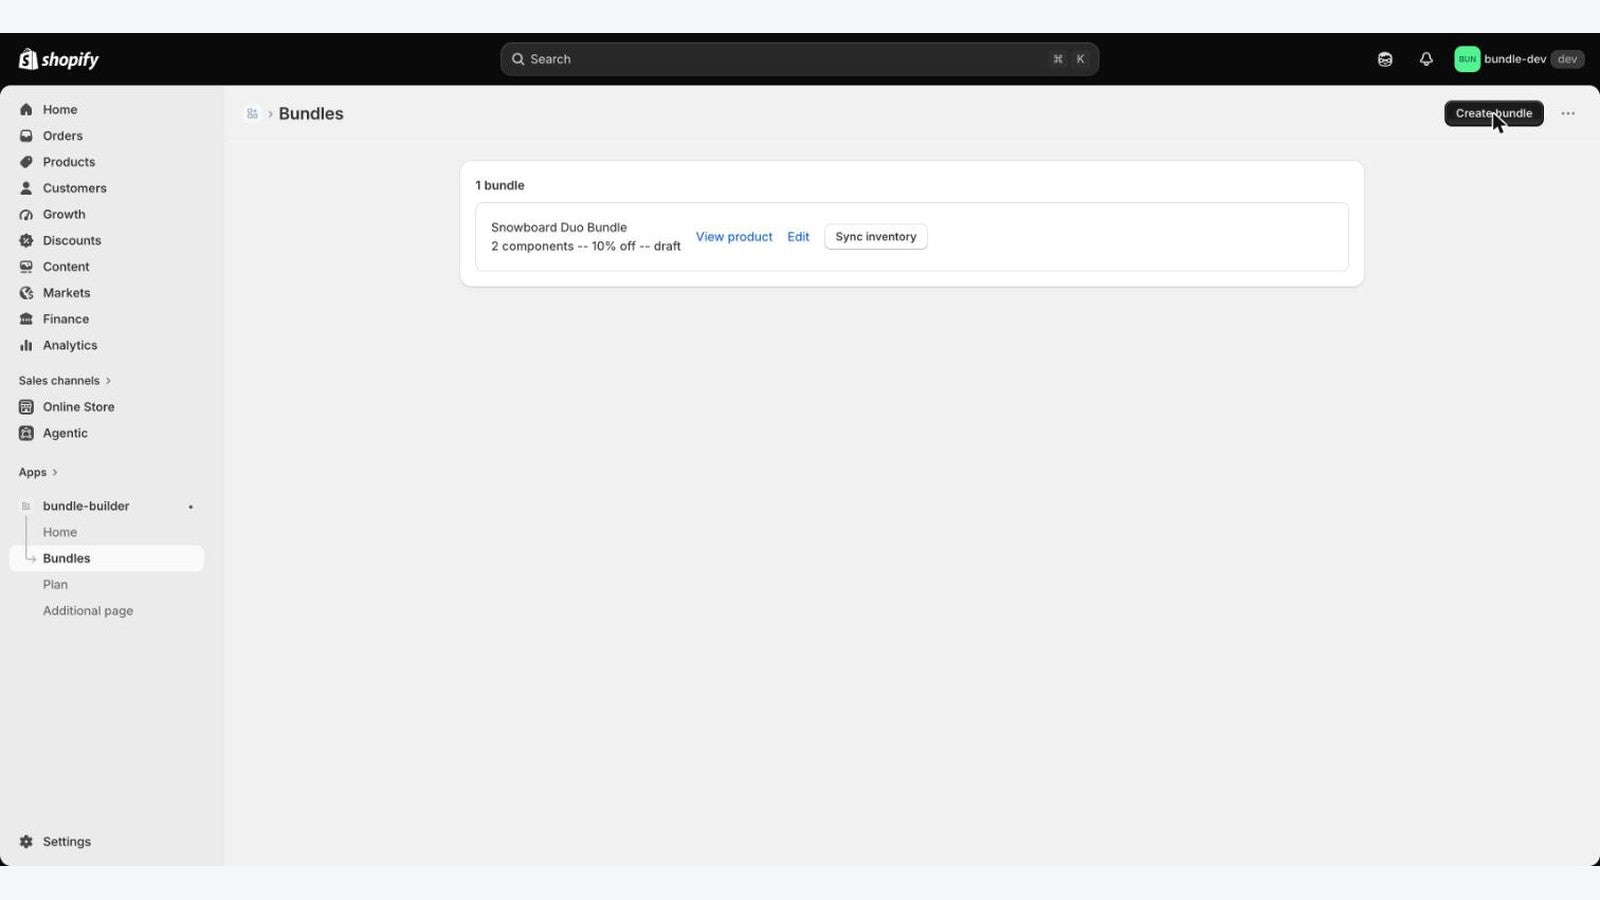Go to Plan under bundle-builder
The height and width of the screenshot is (900, 1600).
click(55, 585)
